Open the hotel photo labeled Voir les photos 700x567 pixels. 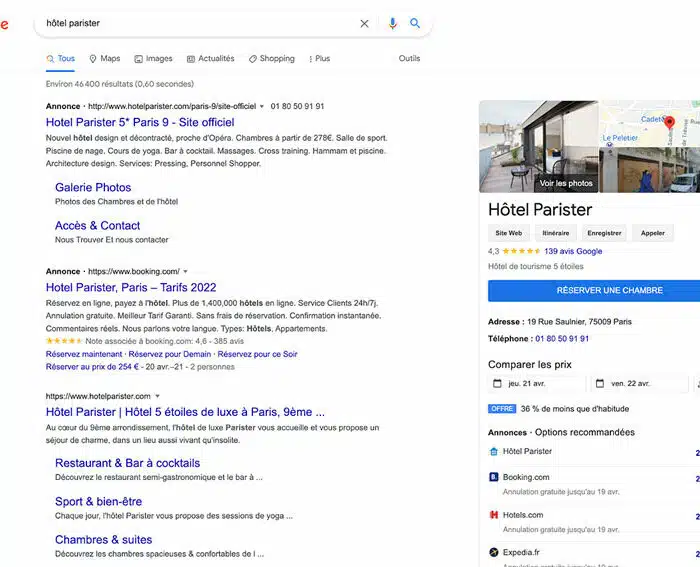coord(538,147)
